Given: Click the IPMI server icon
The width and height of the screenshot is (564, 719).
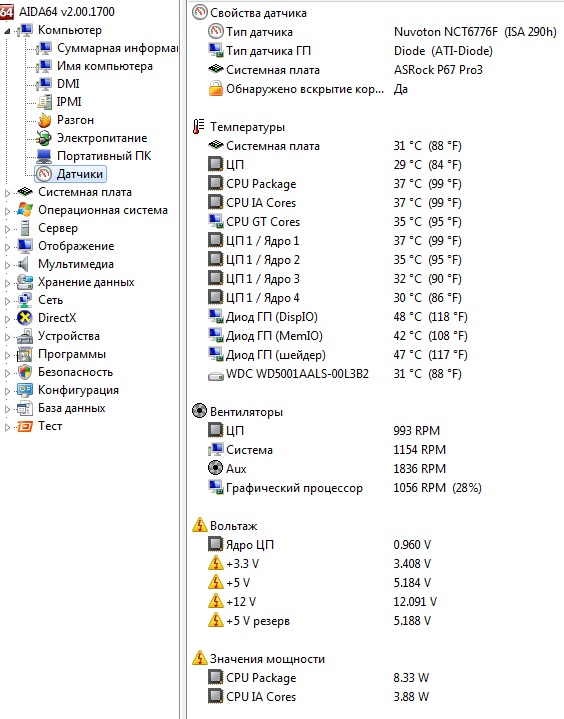Looking at the screenshot, I should coord(44,102).
